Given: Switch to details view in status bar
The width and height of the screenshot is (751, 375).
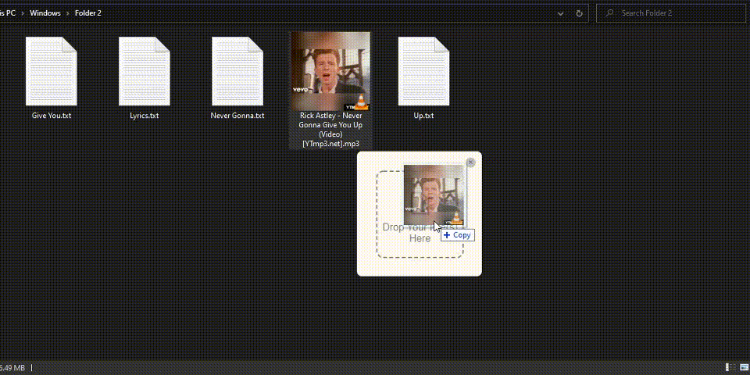Looking at the screenshot, I should [730, 367].
